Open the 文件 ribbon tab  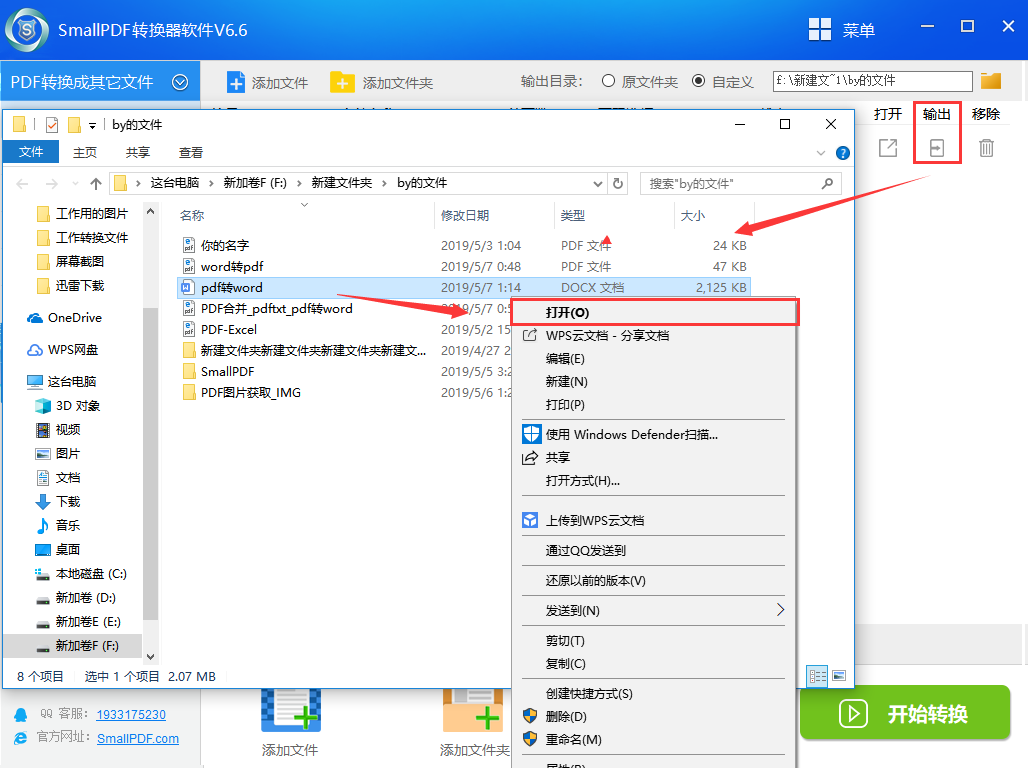pyautogui.click(x=31, y=152)
